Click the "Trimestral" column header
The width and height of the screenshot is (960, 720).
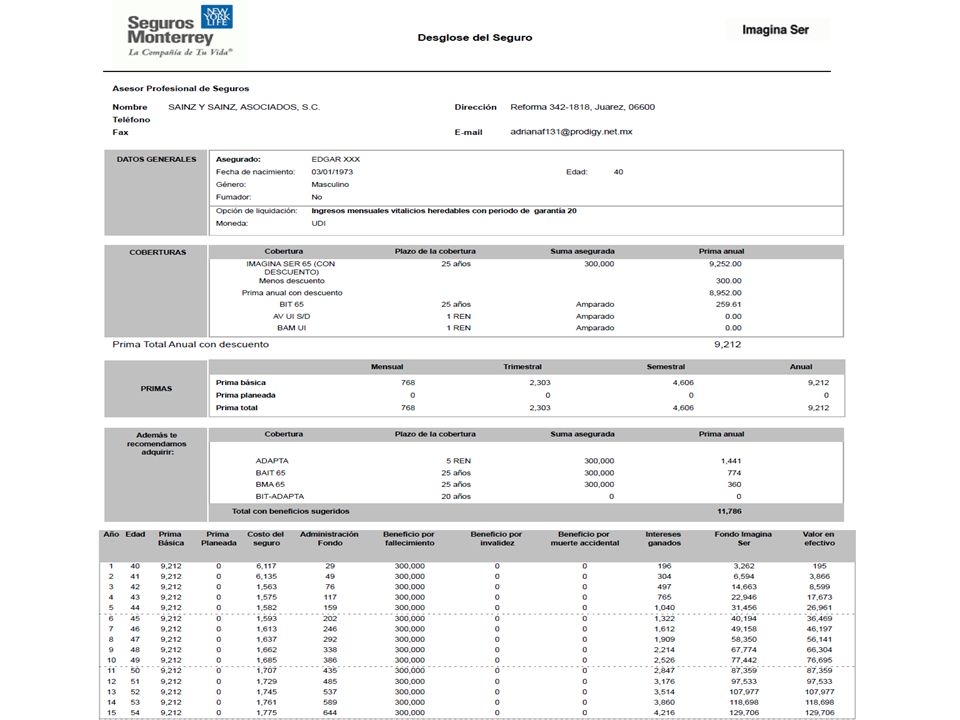tap(522, 367)
